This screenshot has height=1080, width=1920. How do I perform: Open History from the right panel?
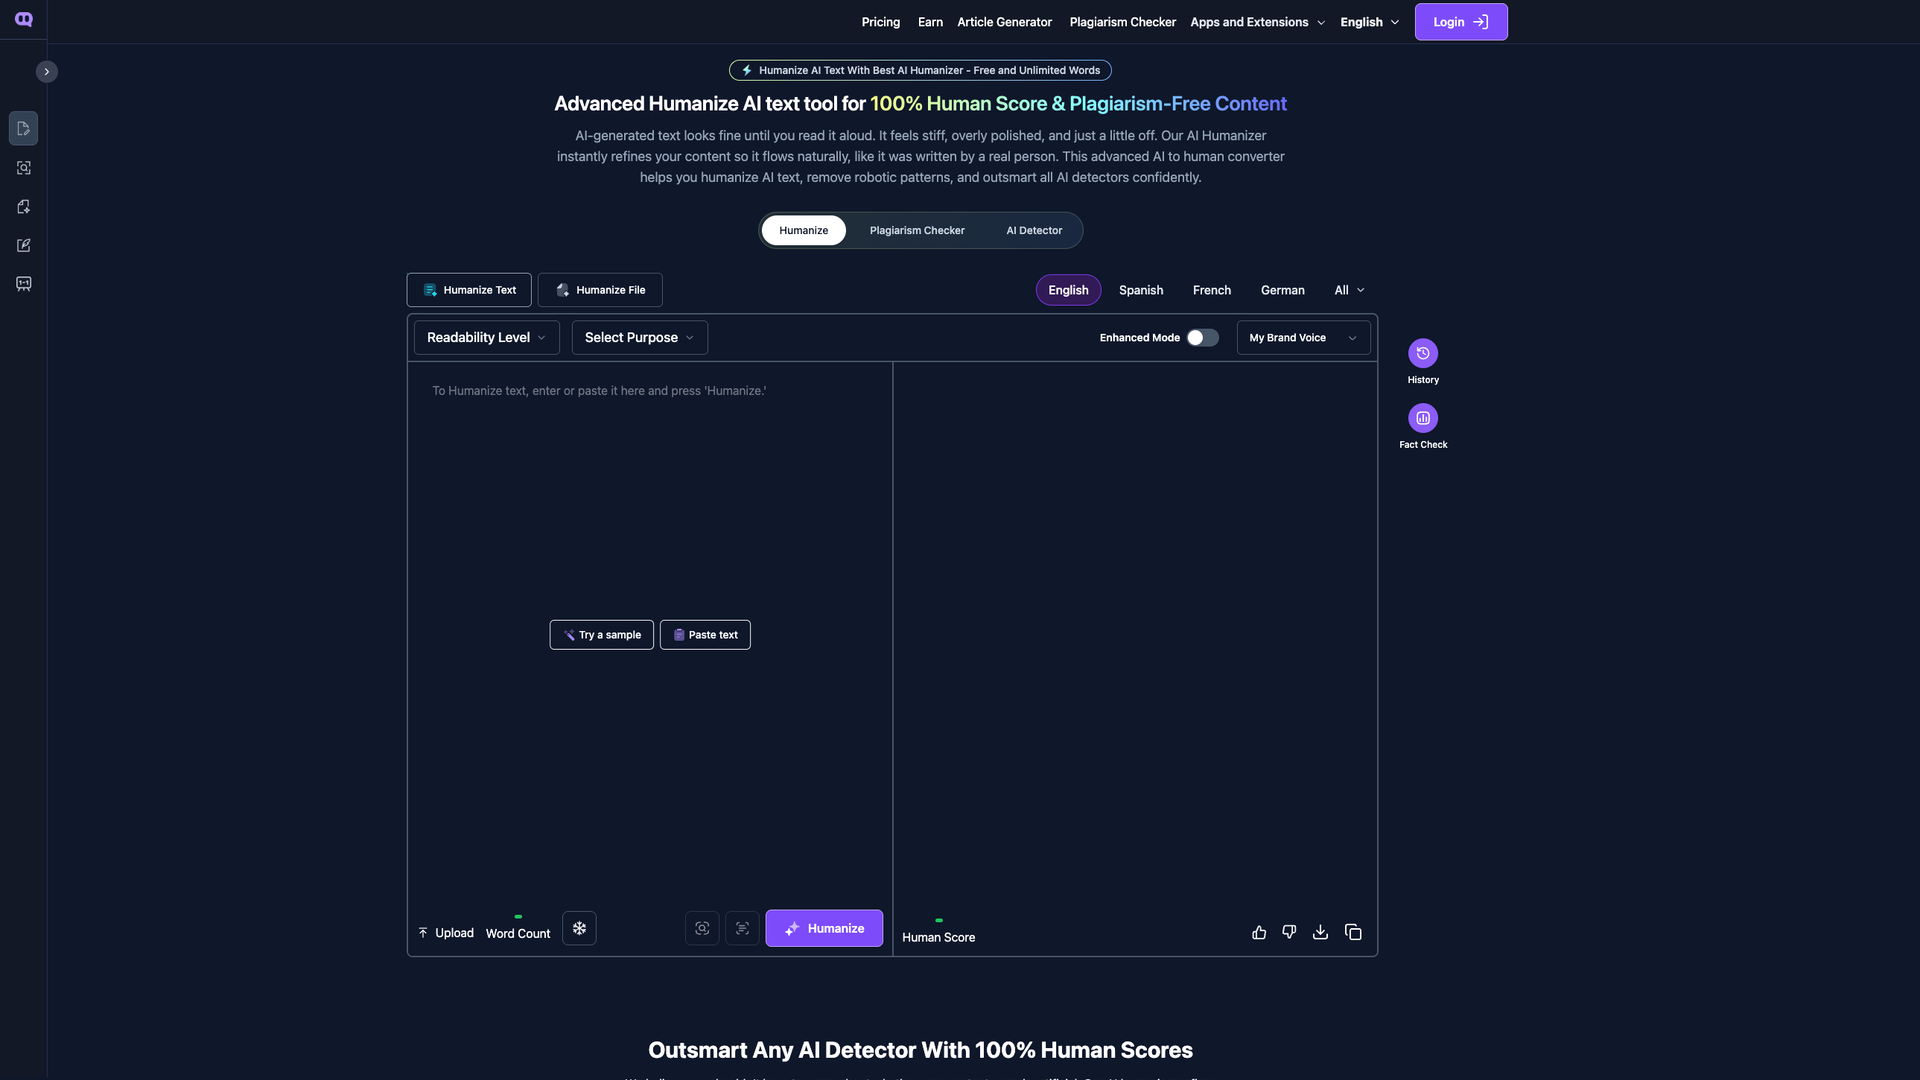[x=1423, y=353]
